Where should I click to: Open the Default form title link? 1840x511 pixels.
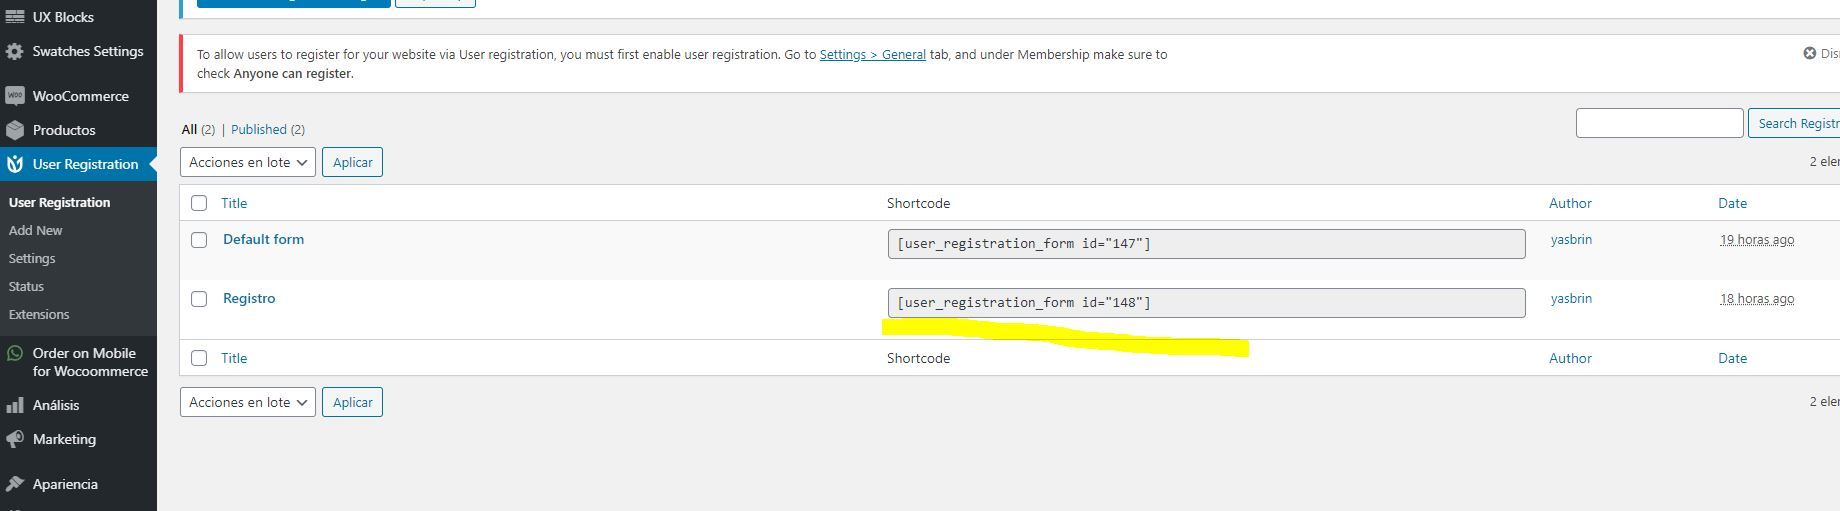pyautogui.click(x=263, y=239)
